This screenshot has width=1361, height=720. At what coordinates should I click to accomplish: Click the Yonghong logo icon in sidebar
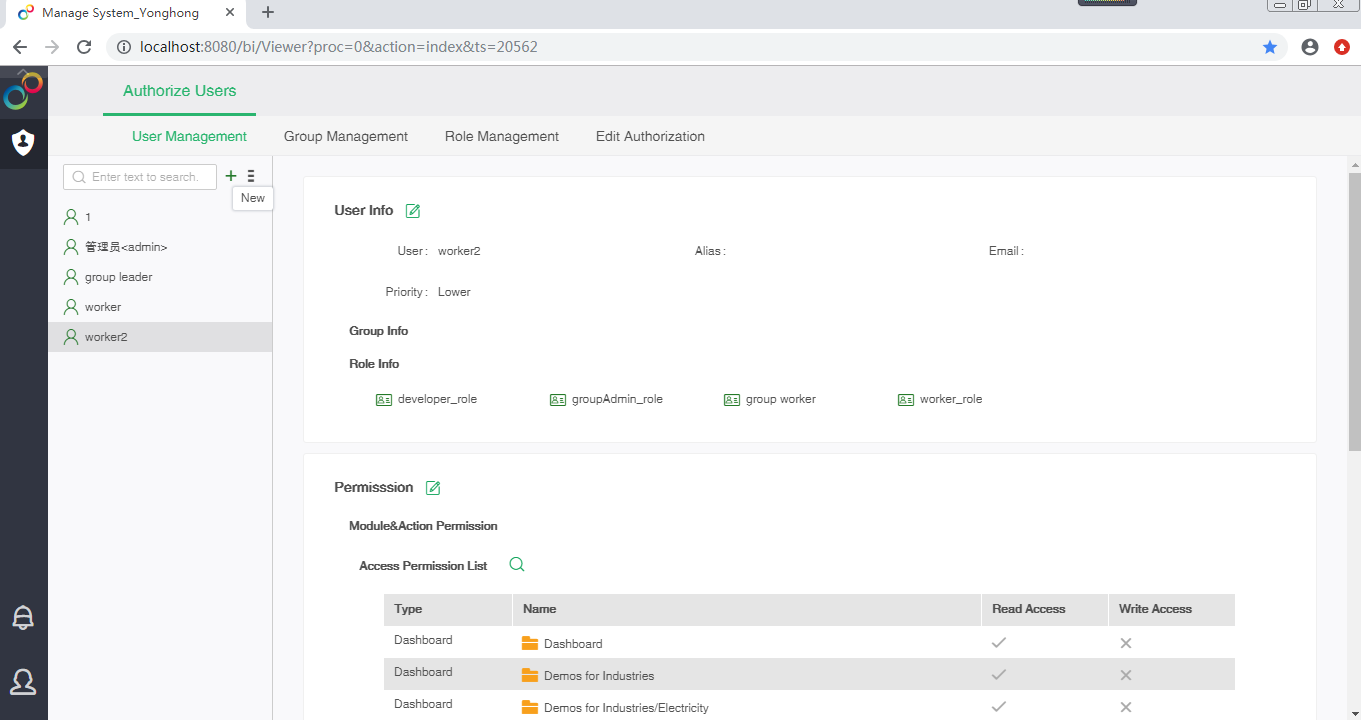coord(23,91)
